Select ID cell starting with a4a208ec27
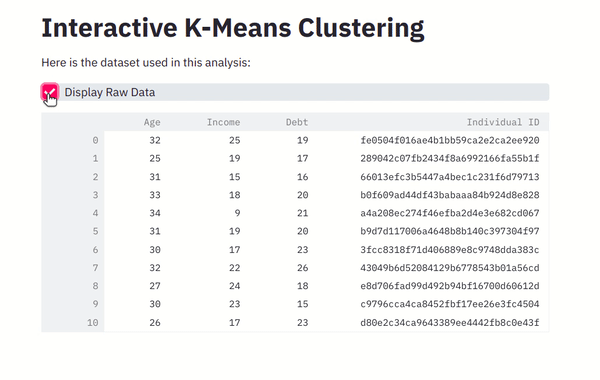The width and height of the screenshot is (600, 380). point(450,213)
